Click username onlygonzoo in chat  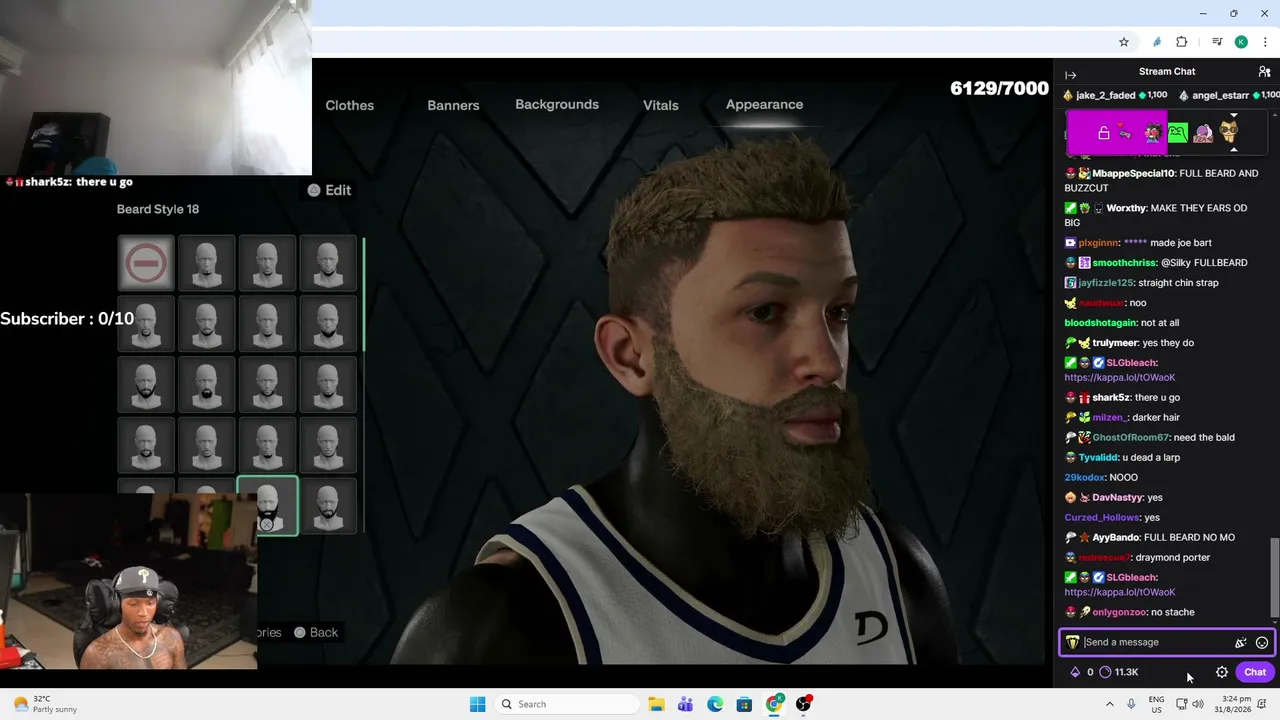click(1119, 612)
